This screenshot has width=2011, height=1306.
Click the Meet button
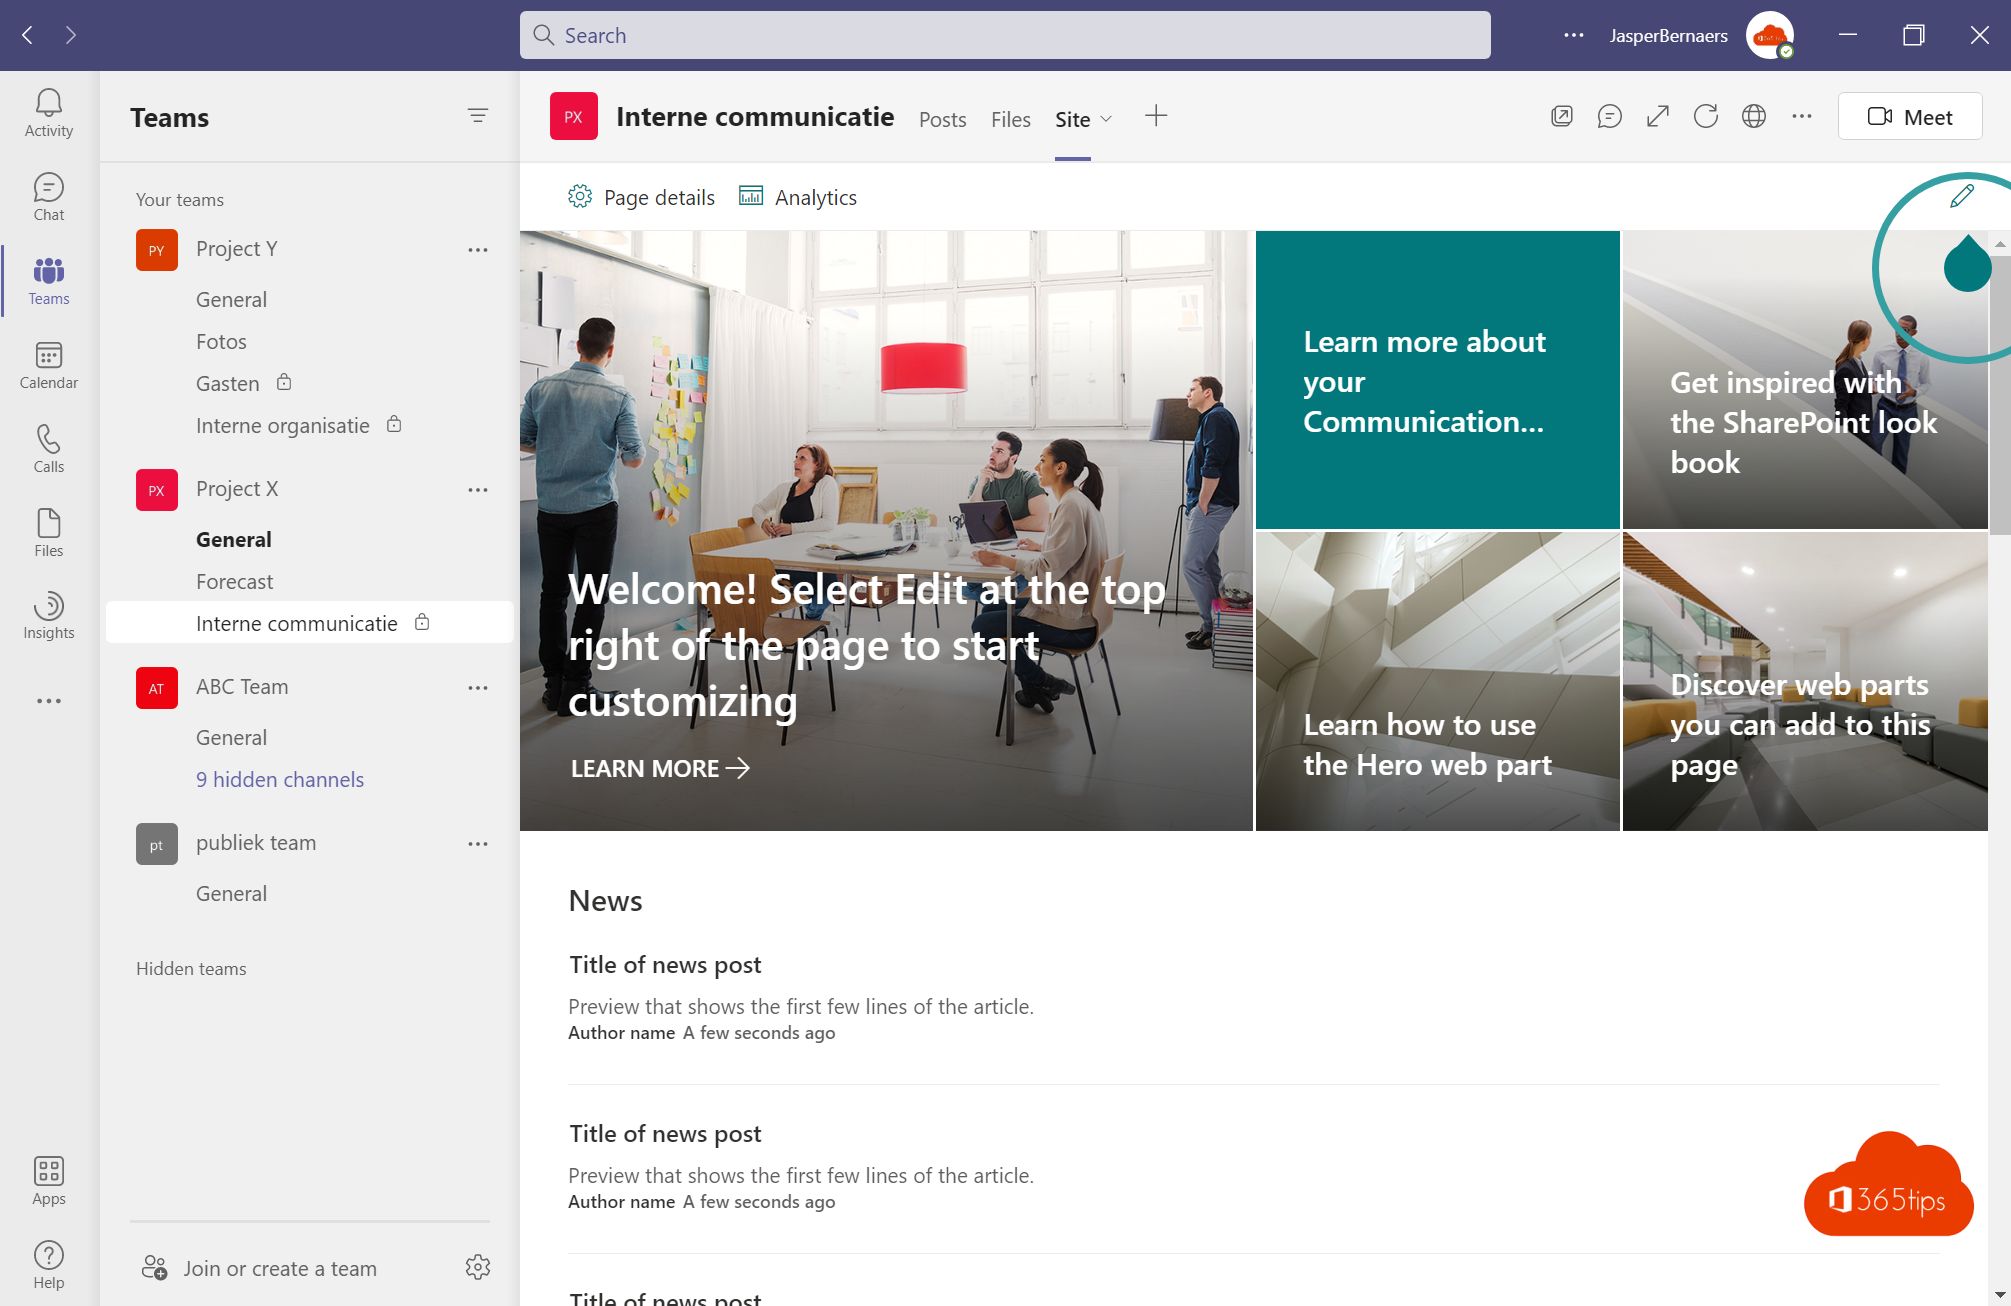point(1909,117)
